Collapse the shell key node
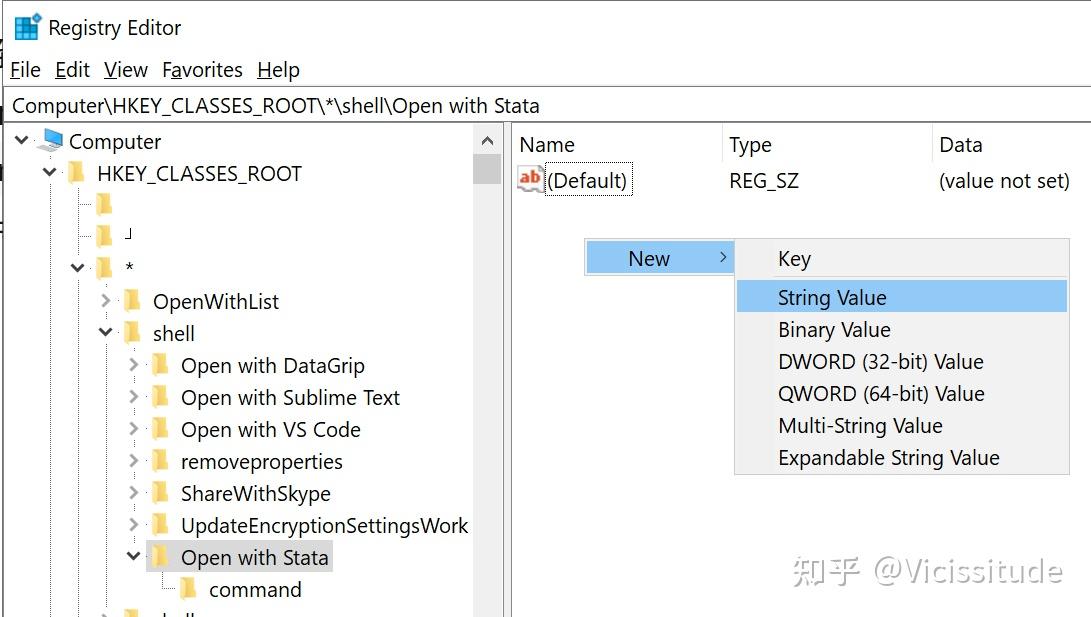This screenshot has width=1091, height=617. [106, 334]
